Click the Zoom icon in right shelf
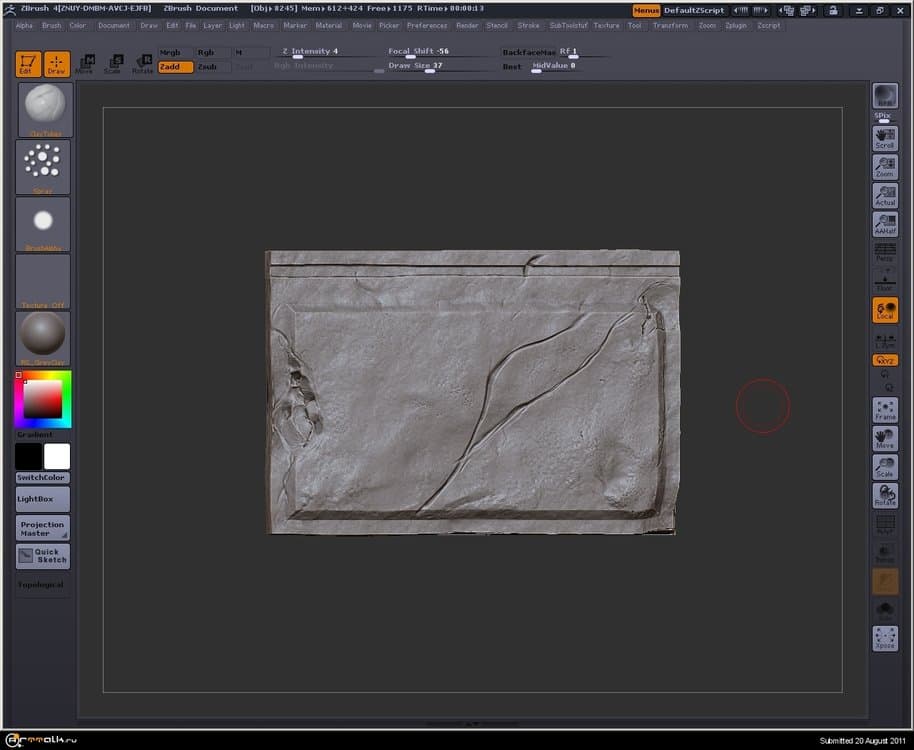 [x=884, y=167]
